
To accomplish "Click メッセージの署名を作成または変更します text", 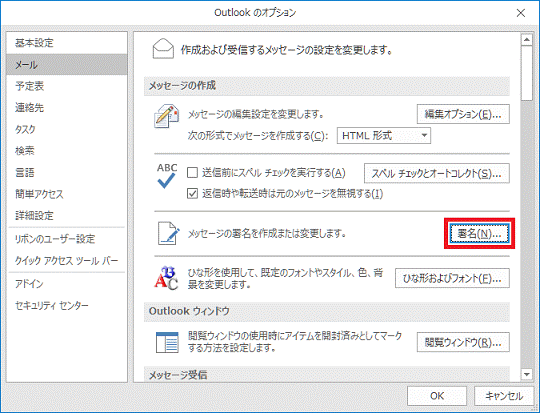I will click(x=267, y=234).
